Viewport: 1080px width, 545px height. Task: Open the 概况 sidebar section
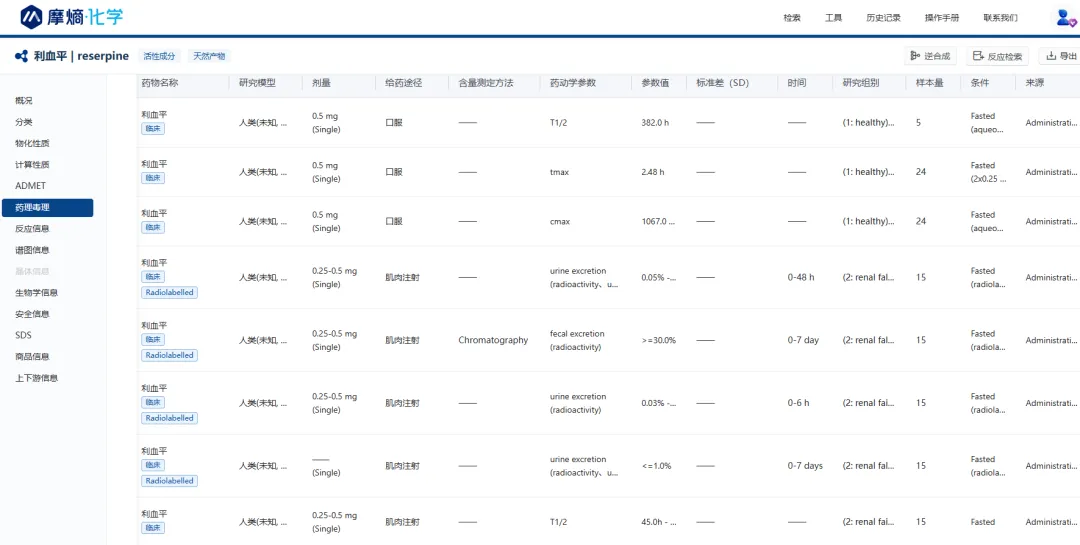(x=24, y=101)
